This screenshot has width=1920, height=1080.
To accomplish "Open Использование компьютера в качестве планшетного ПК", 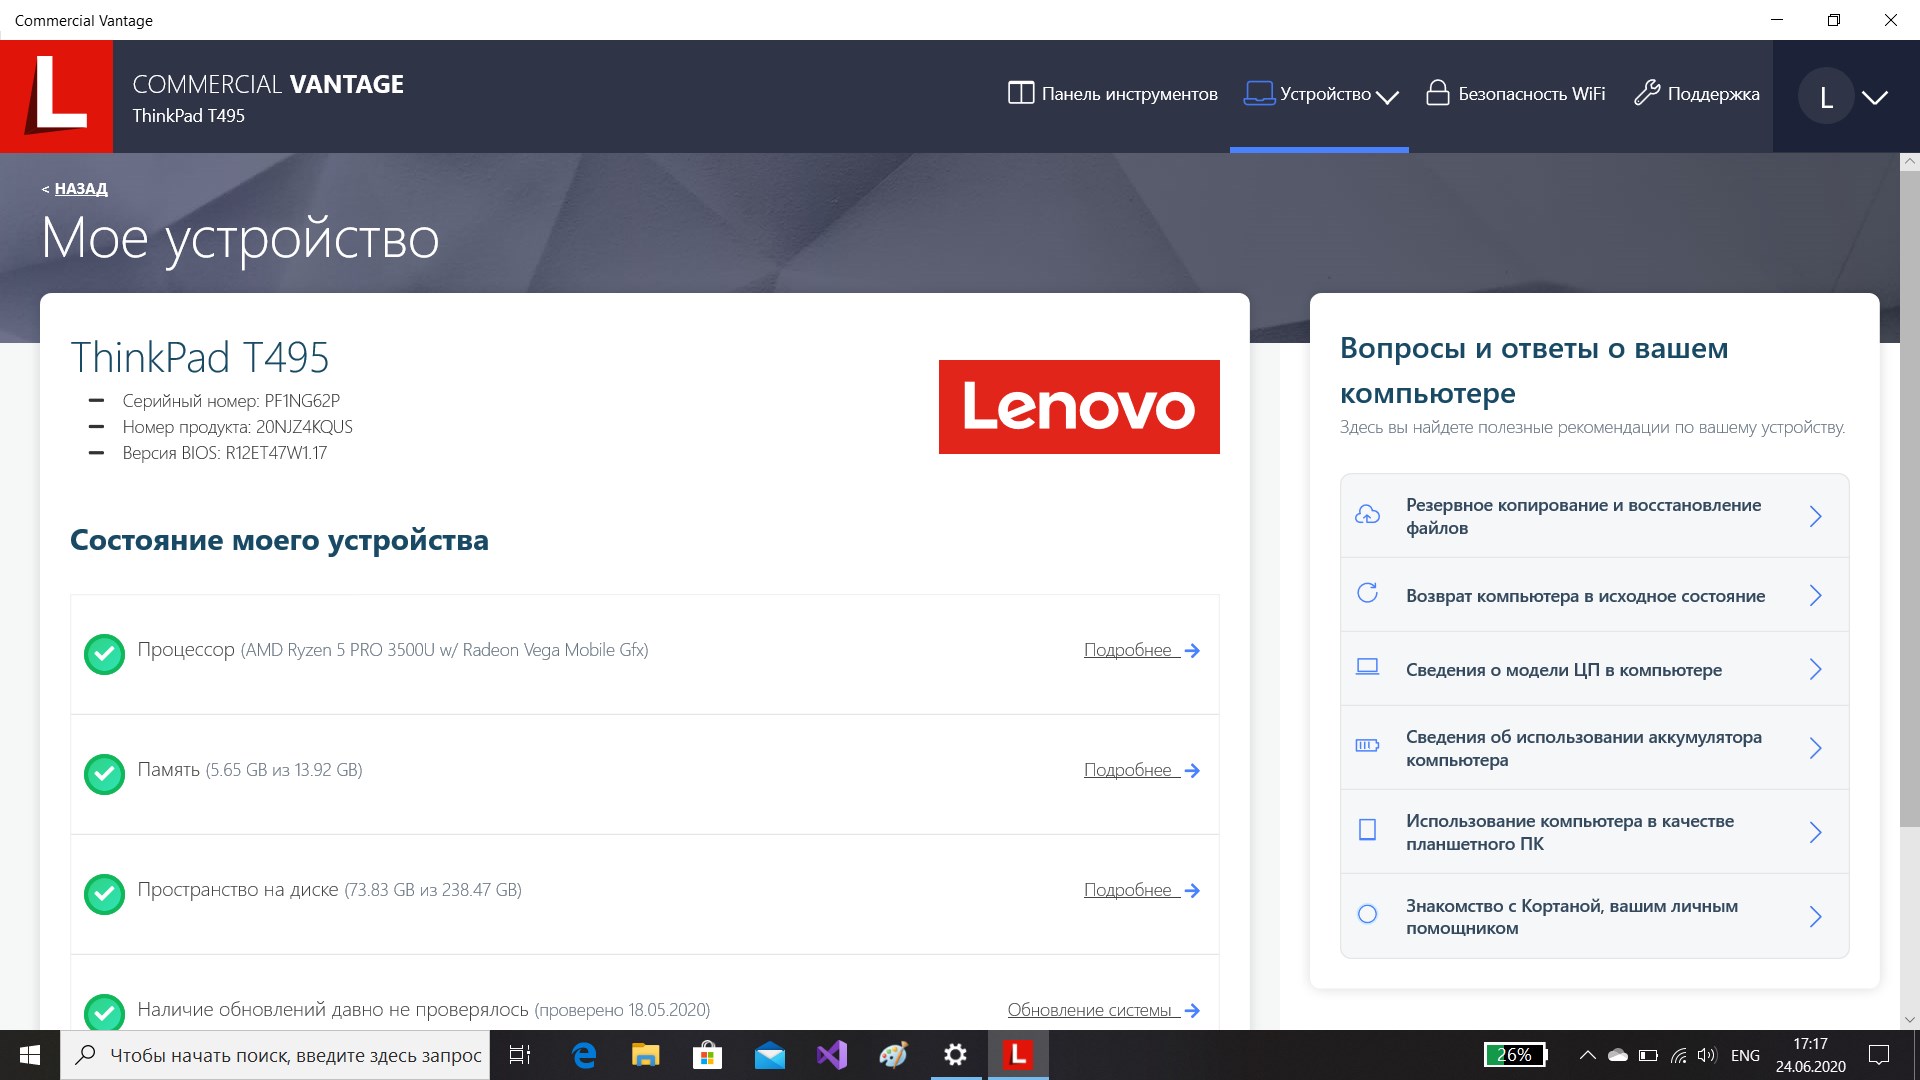I will pyautogui.click(x=1594, y=832).
